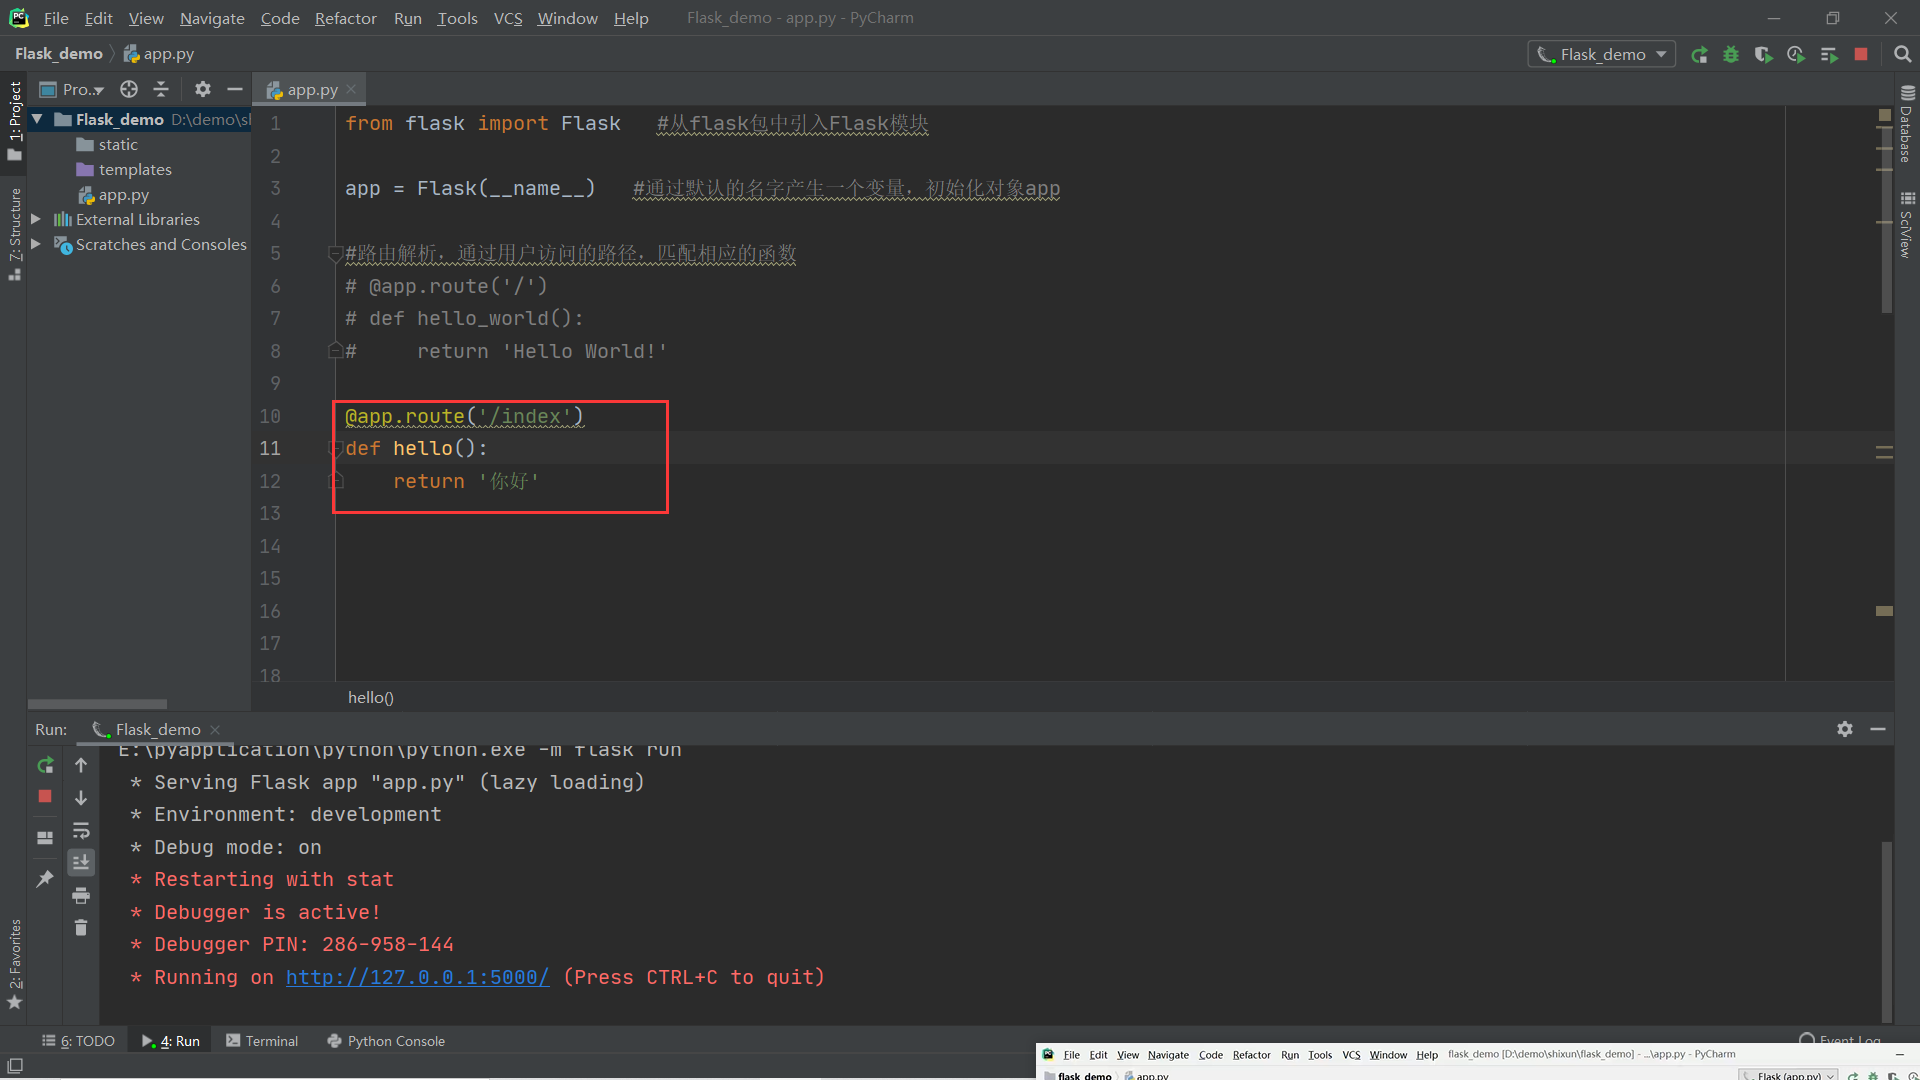Print the Run console output

pos(81,895)
